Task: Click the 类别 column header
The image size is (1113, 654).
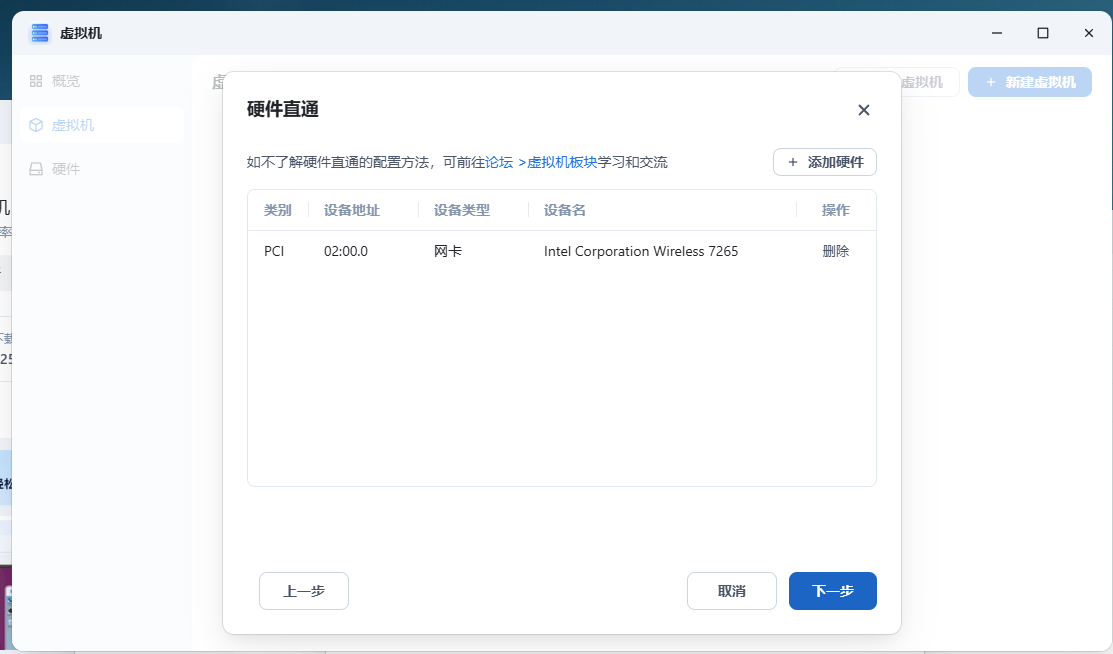Action: [x=277, y=210]
